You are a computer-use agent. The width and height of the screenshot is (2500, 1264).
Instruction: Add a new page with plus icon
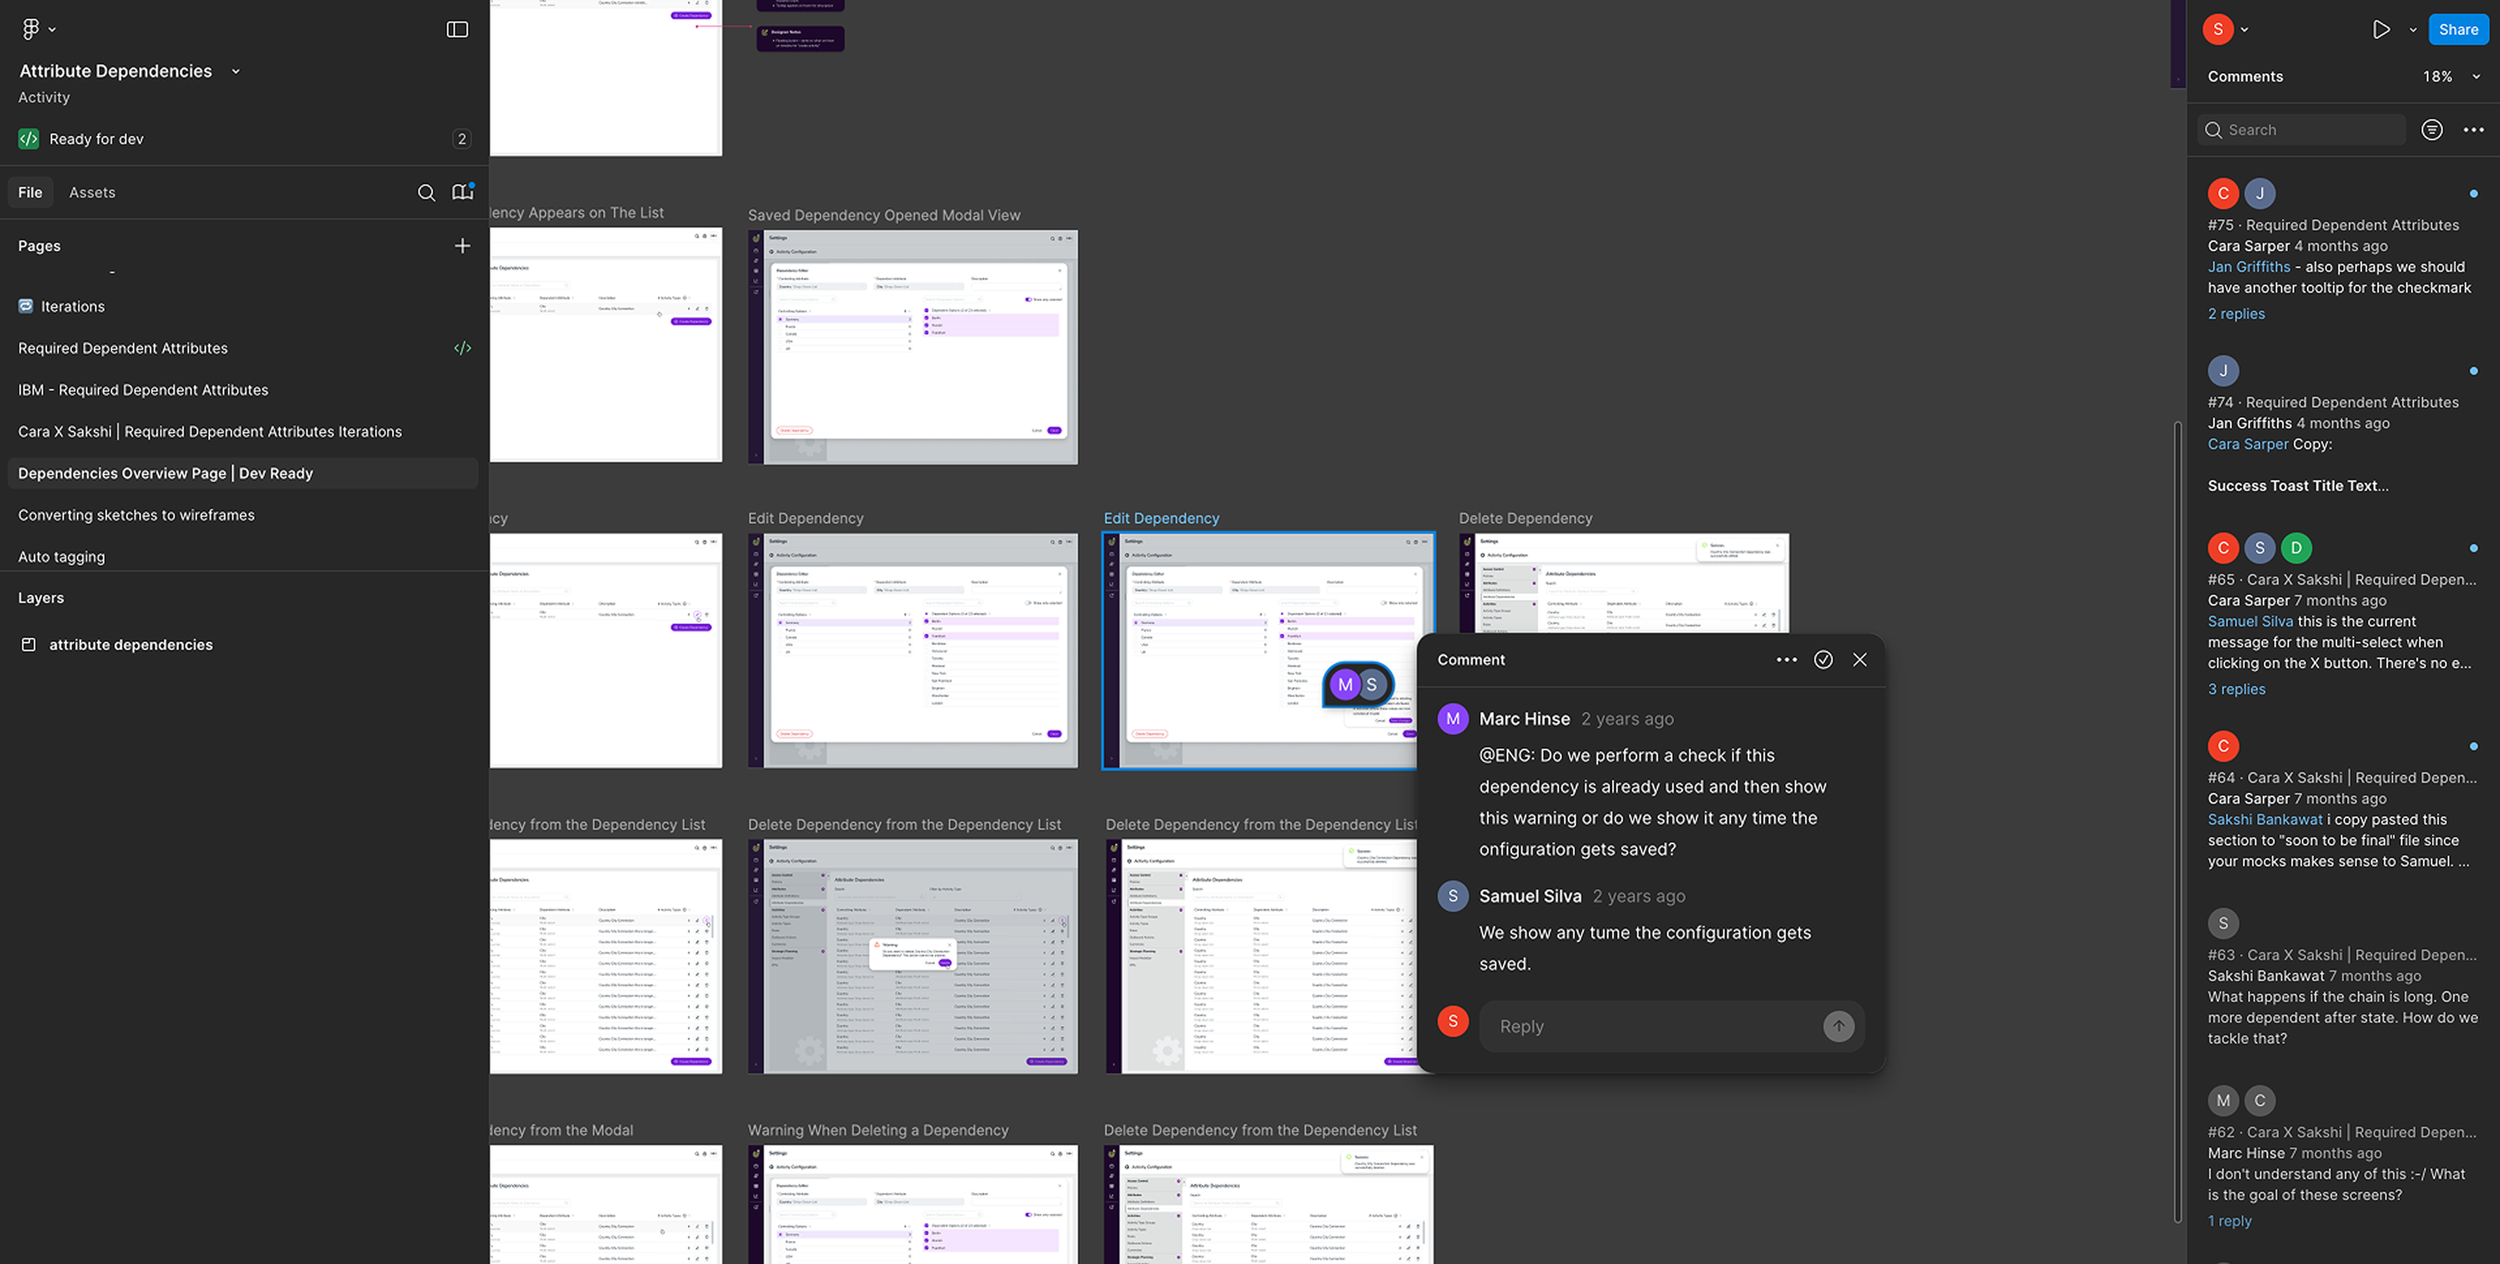462,246
